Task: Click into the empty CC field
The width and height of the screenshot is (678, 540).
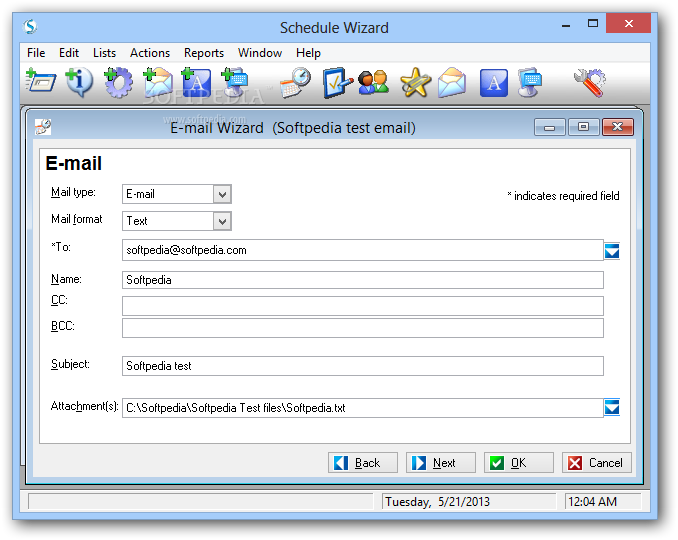Action: point(363,306)
